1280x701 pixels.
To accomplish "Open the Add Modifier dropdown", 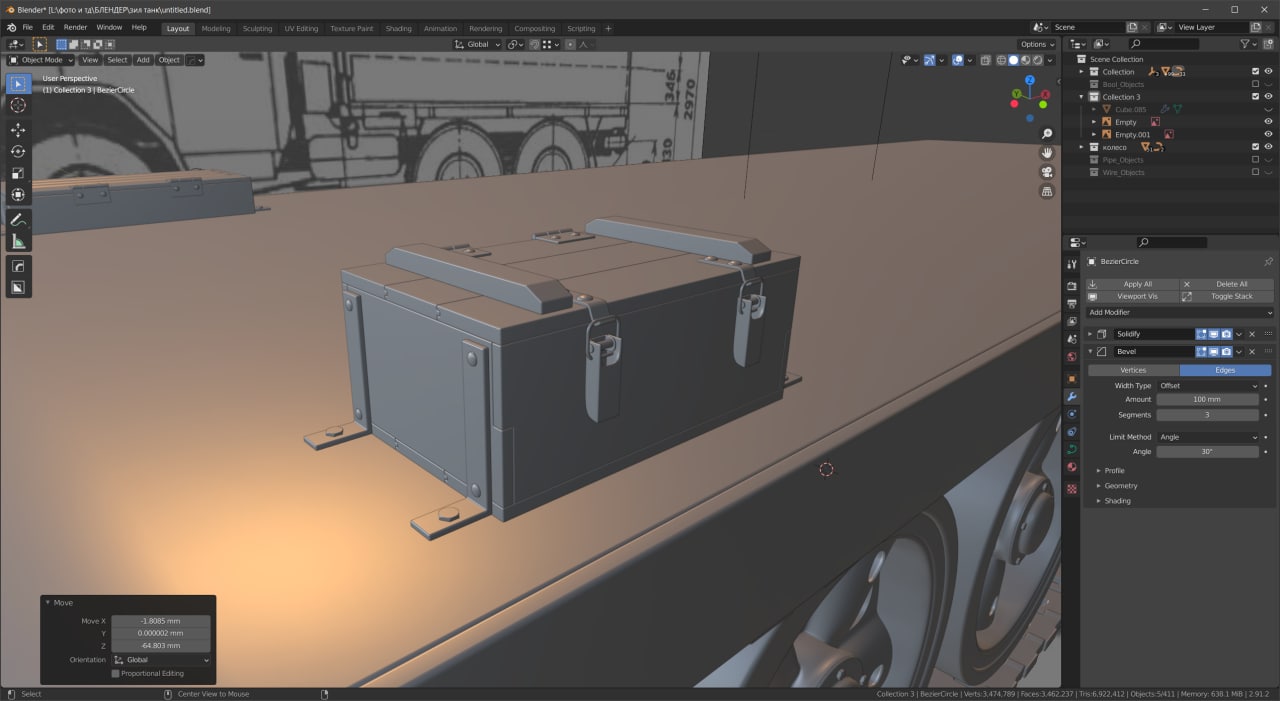I will (x=1180, y=312).
